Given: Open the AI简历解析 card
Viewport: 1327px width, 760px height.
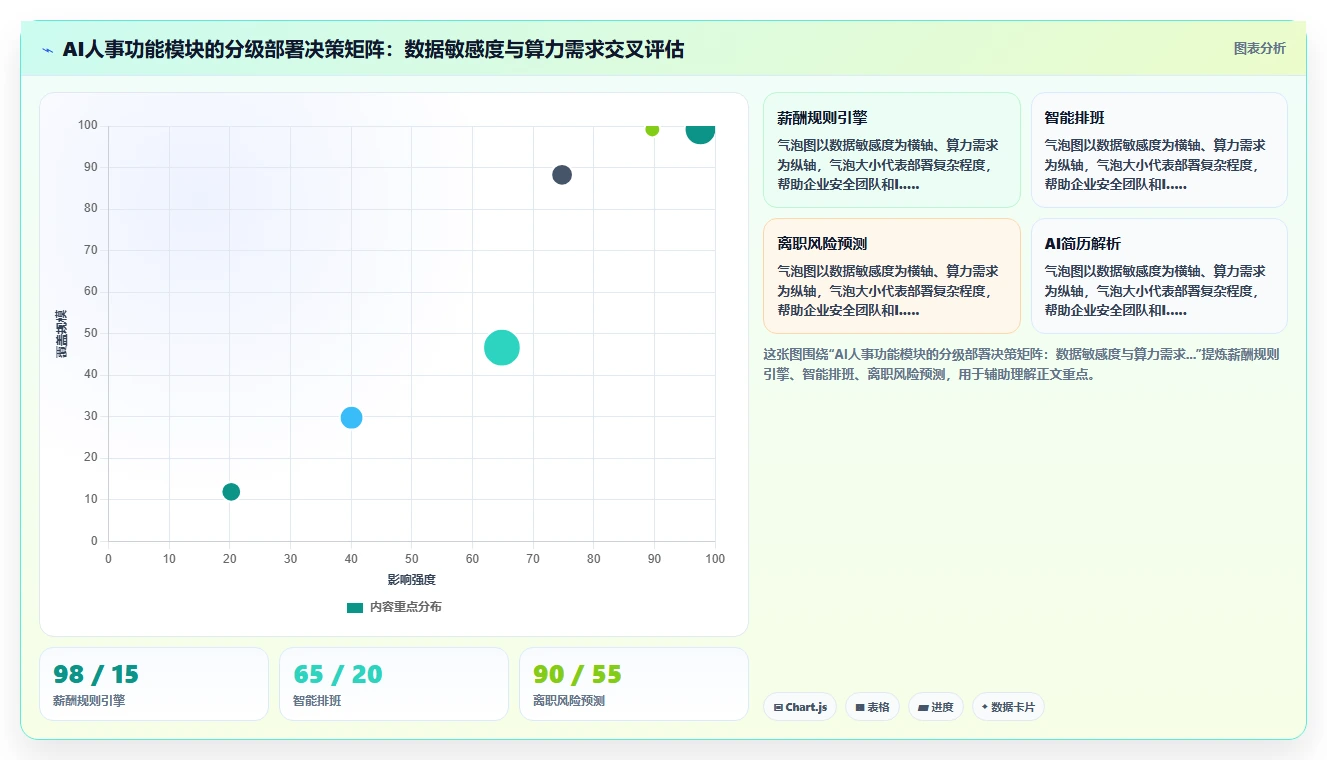Looking at the screenshot, I should (1159, 276).
